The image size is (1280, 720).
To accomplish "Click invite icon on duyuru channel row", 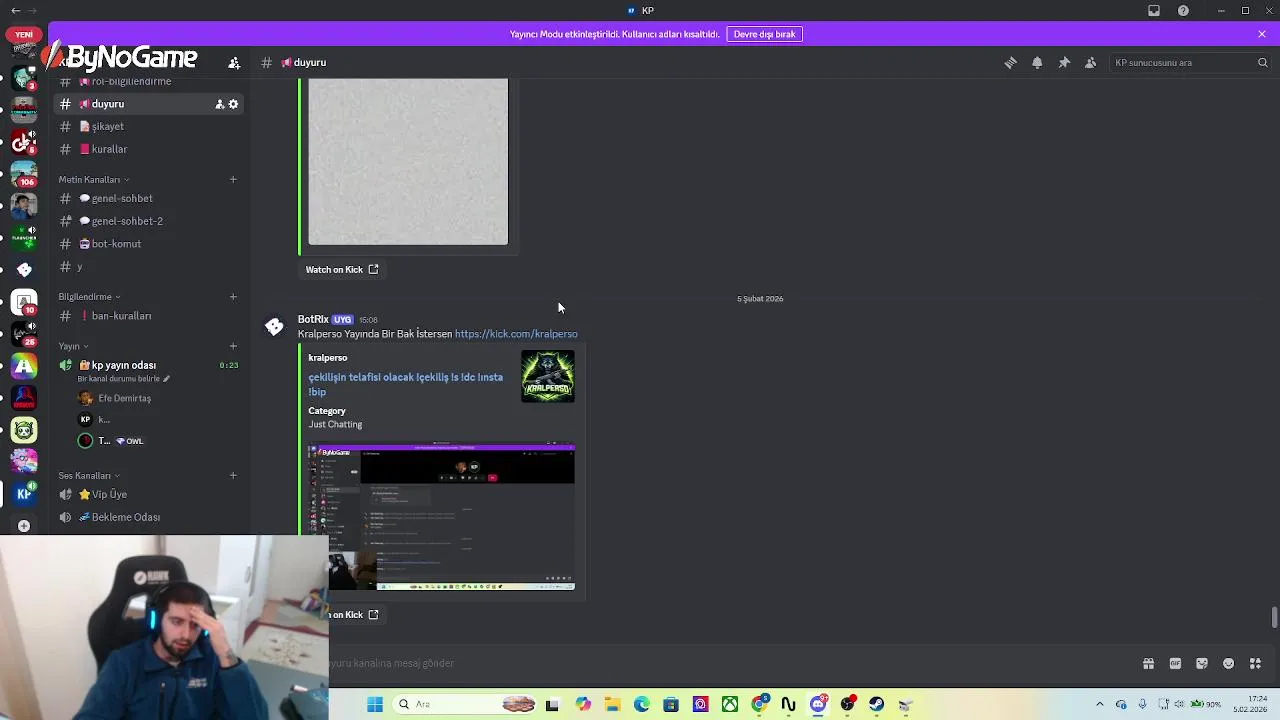I will (220, 104).
